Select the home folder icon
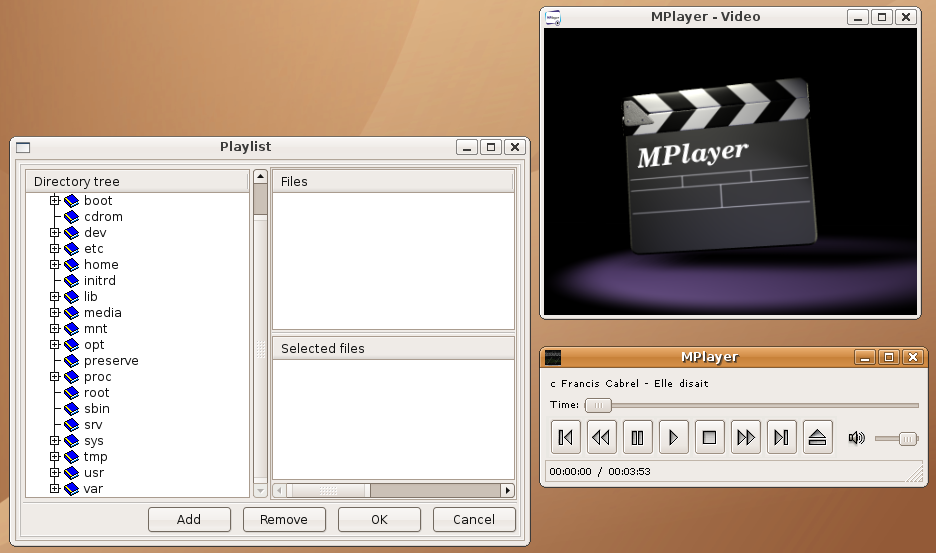936x553 pixels. pyautogui.click(x=72, y=265)
